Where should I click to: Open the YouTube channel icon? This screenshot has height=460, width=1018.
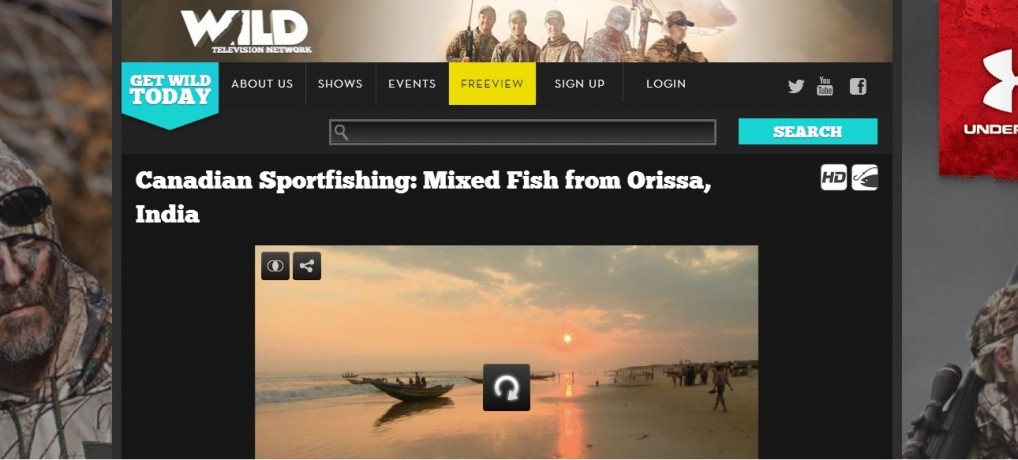click(825, 86)
